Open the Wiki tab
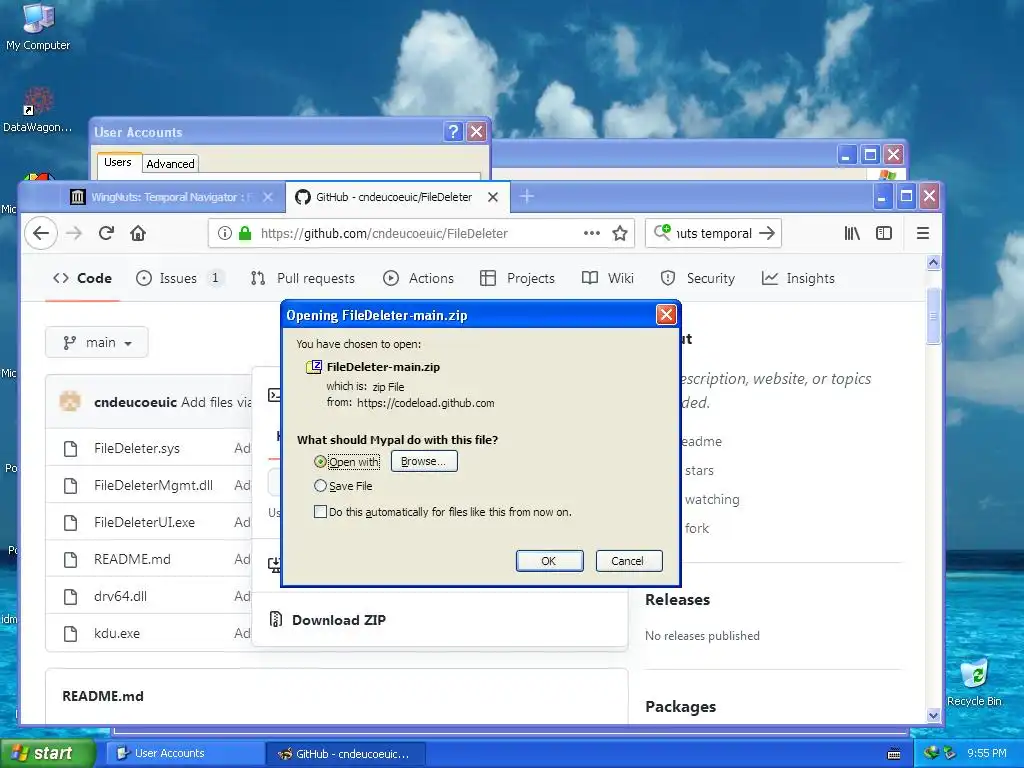1024x768 pixels. [x=607, y=278]
